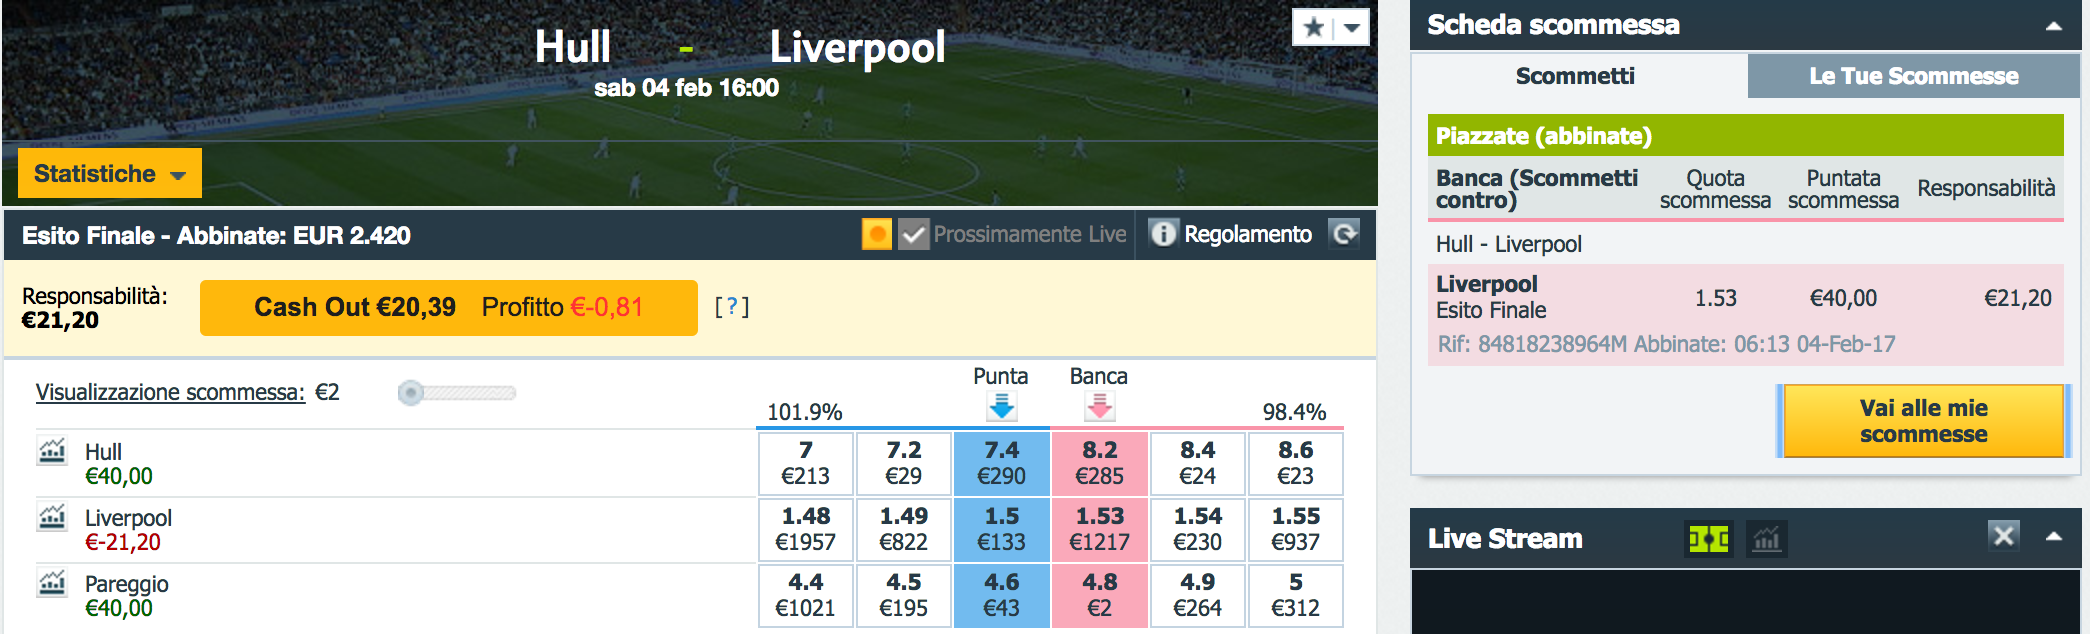Expand the Statistiche dropdown
The height and width of the screenshot is (634, 2090).
pos(110,173)
